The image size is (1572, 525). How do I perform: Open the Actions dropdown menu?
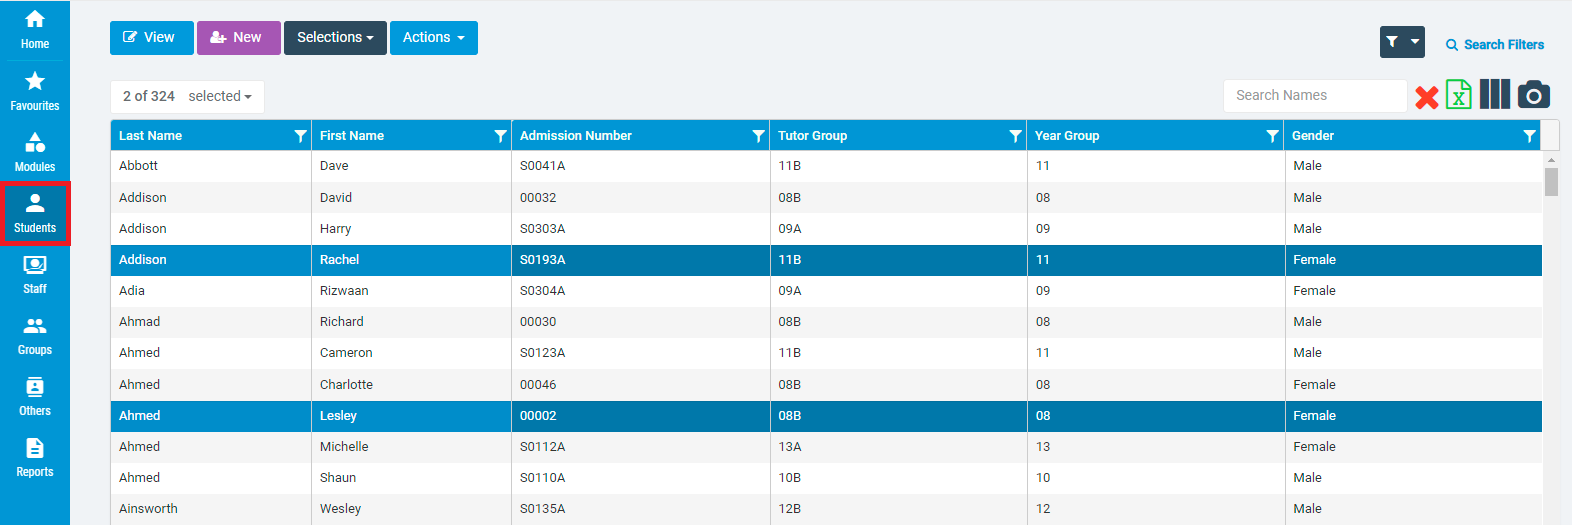coord(433,38)
